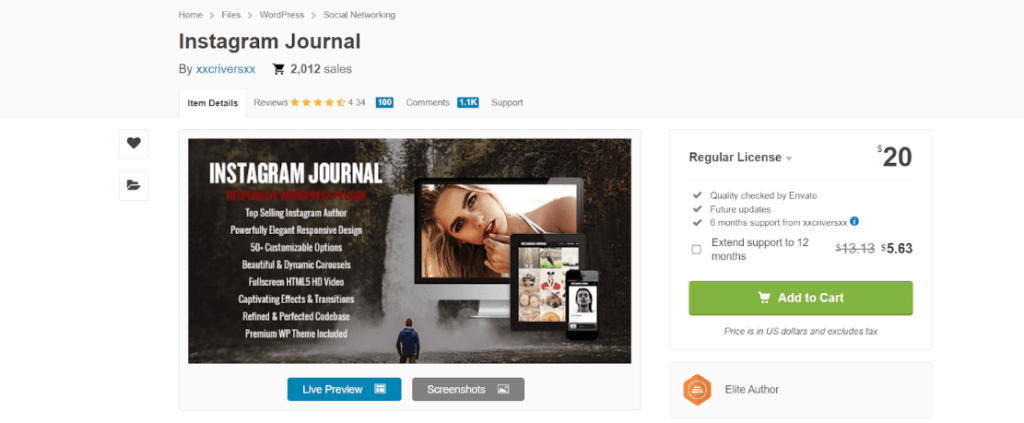Screen dimensions: 1024x423
Task: Click the heart favorite icon
Action: (133, 144)
